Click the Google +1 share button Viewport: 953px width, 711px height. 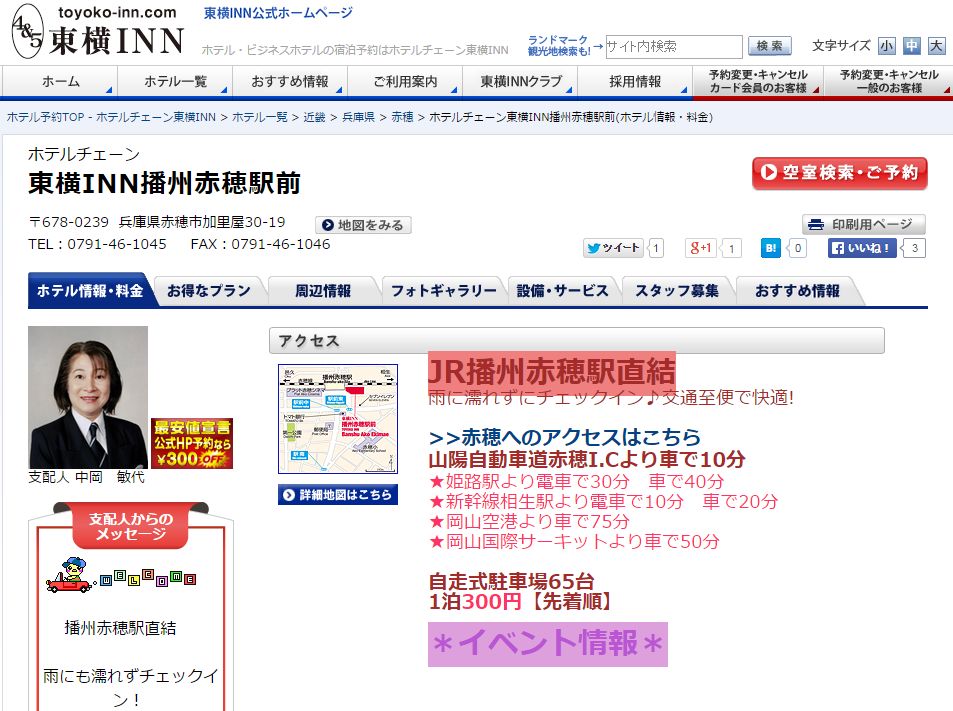point(701,248)
